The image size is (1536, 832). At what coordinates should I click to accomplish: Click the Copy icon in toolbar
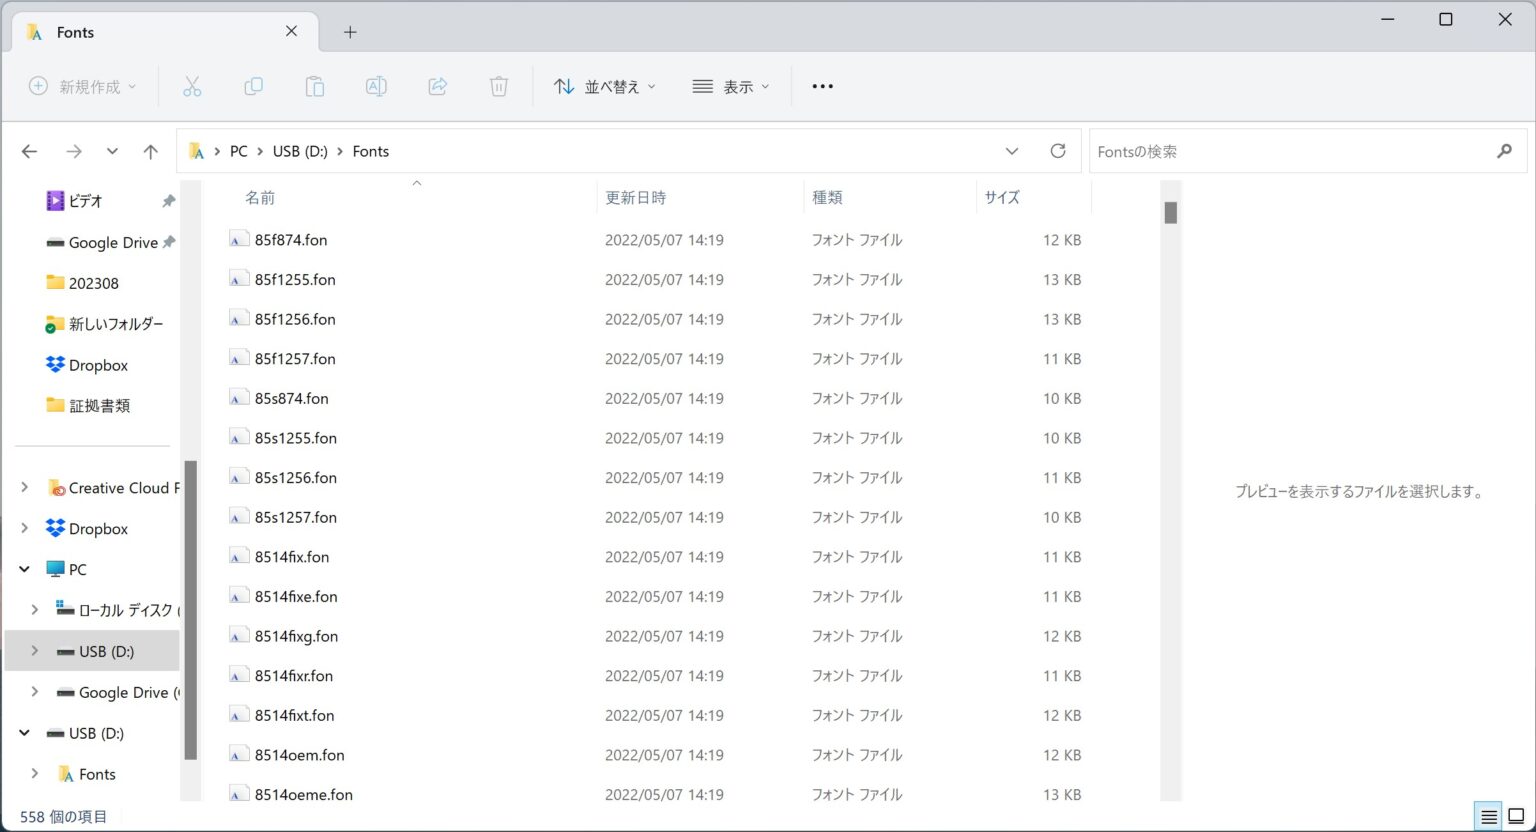click(x=253, y=87)
